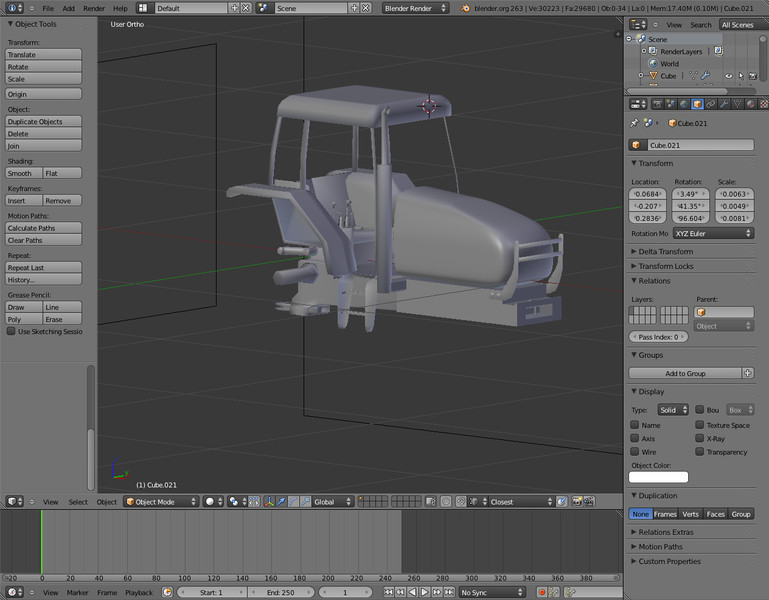Screen dimensions: 769x600
Task: Click the pin icon in properties panel
Action: click(634, 123)
